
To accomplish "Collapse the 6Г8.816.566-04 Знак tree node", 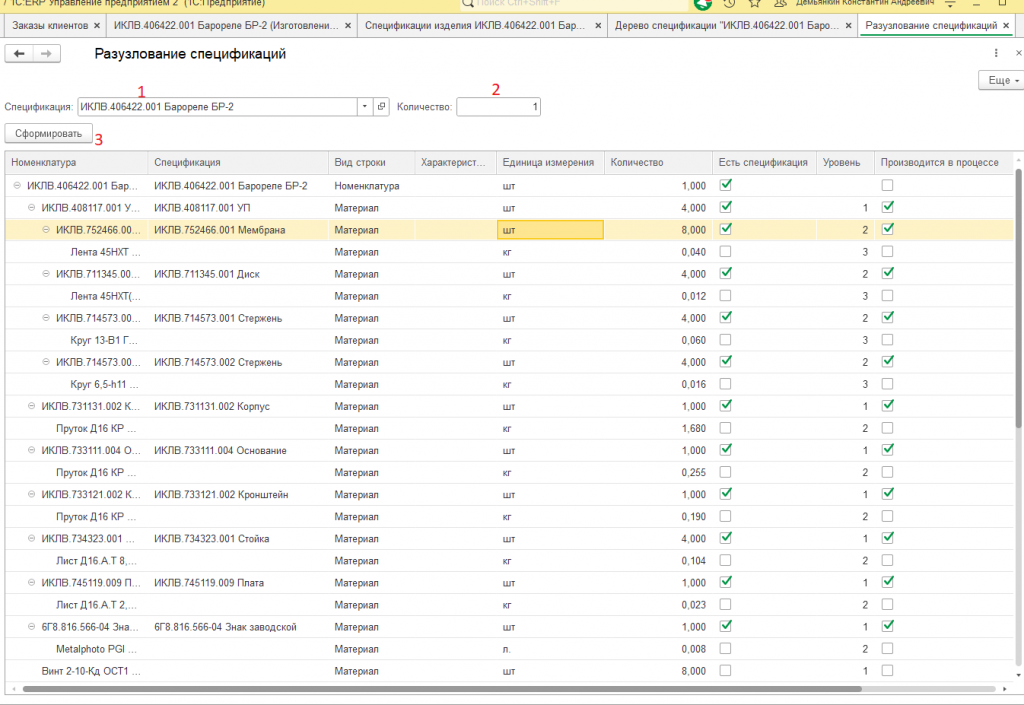I will pos(31,626).
